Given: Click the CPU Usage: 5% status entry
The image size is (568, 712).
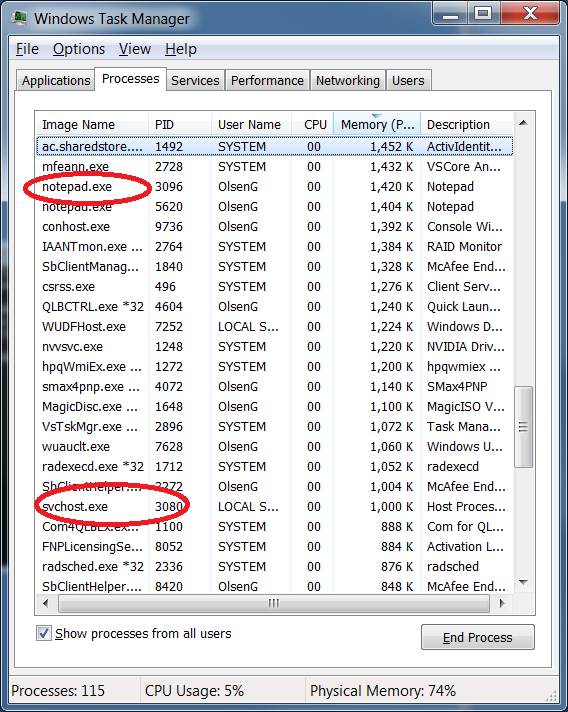Looking at the screenshot, I should click(194, 690).
